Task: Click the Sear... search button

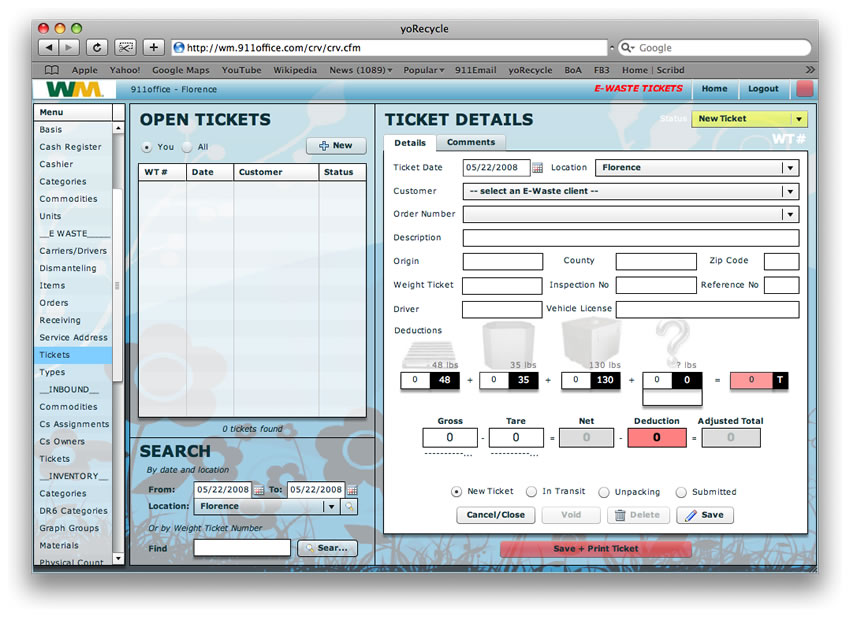Action: tap(327, 548)
